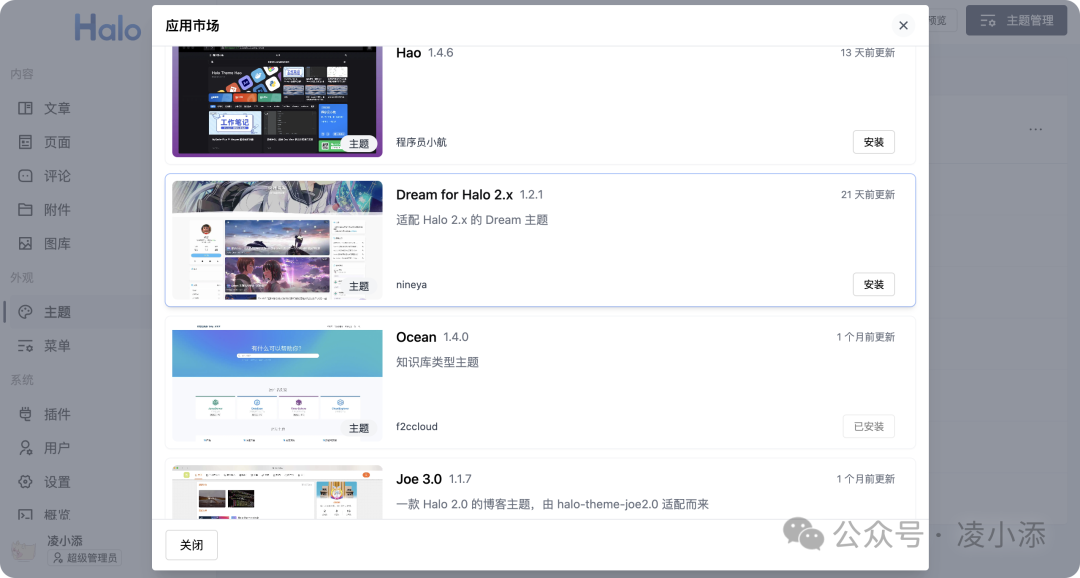Click the 已安装 button for Ocean
Screen dimensions: 1080x578
[869, 426]
